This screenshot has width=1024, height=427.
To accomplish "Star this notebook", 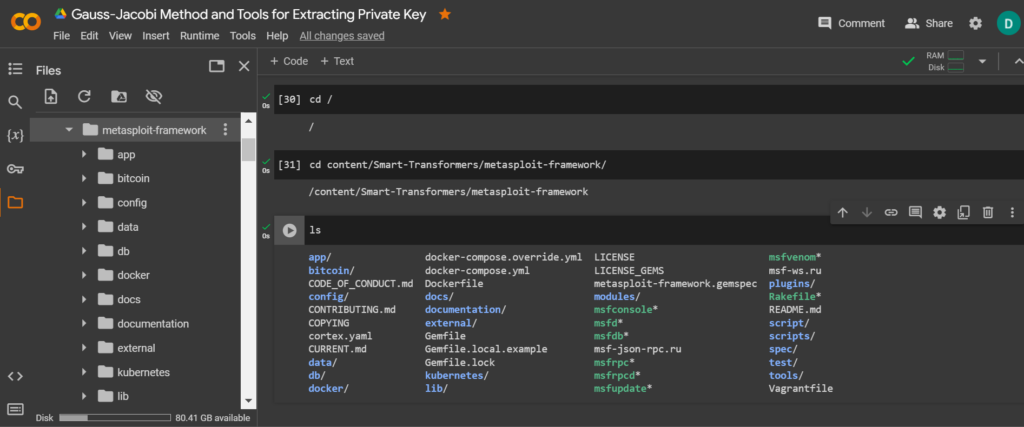I will (x=445, y=14).
